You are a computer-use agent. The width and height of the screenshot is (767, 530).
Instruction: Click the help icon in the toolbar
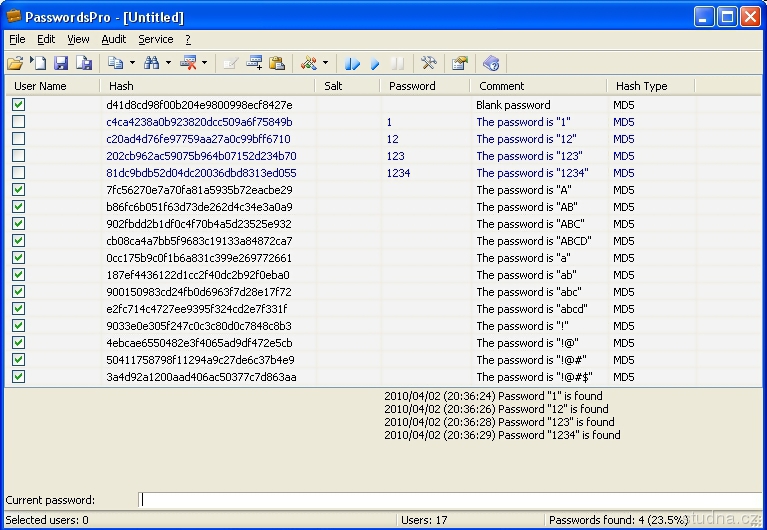pos(490,63)
